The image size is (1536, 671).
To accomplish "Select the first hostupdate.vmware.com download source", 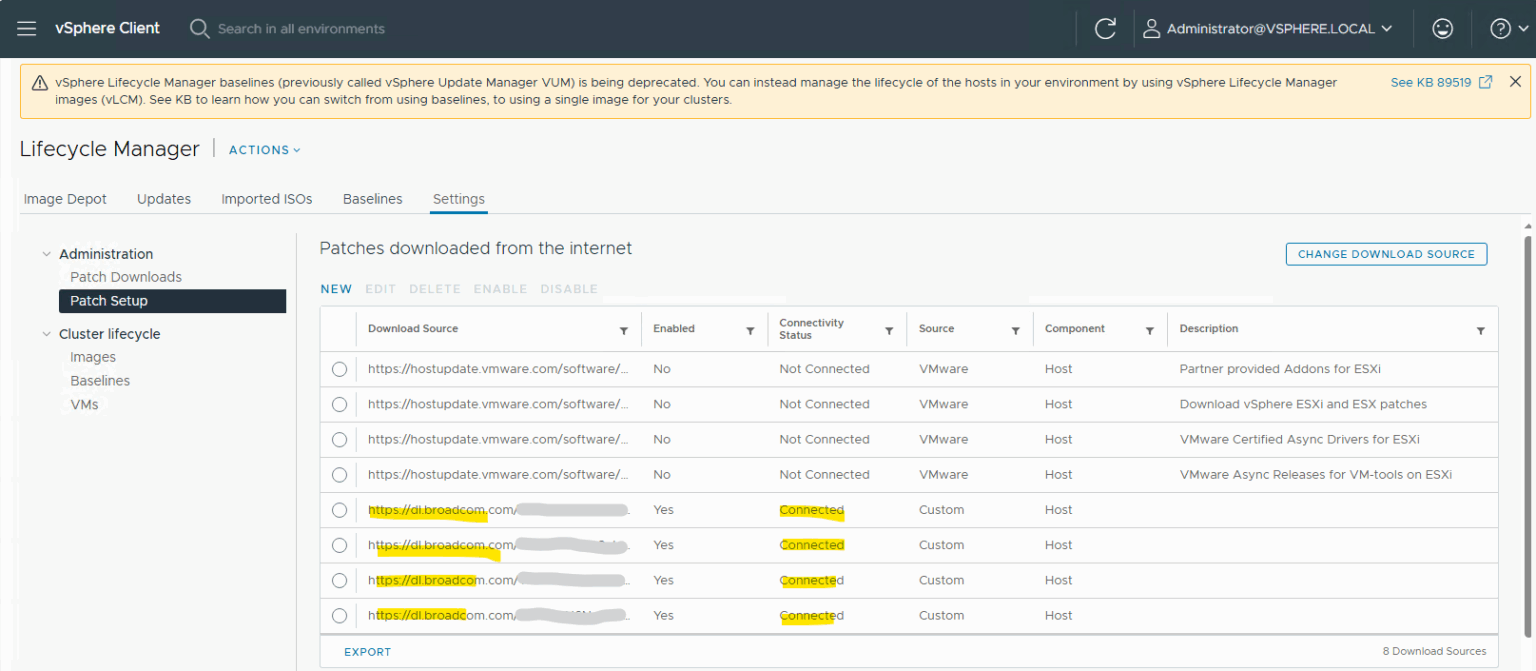I will 339,369.
